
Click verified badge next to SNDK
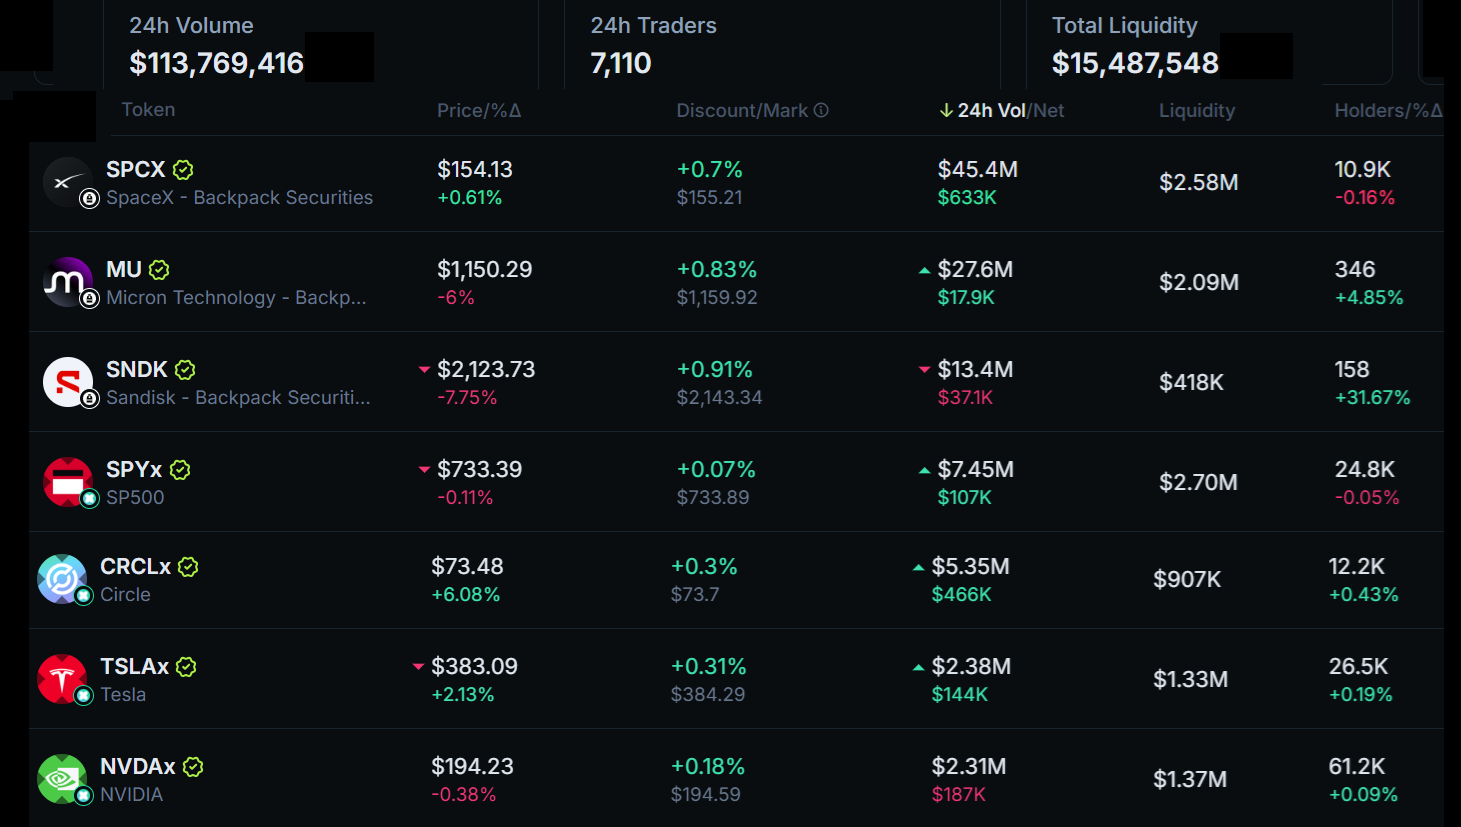point(185,370)
